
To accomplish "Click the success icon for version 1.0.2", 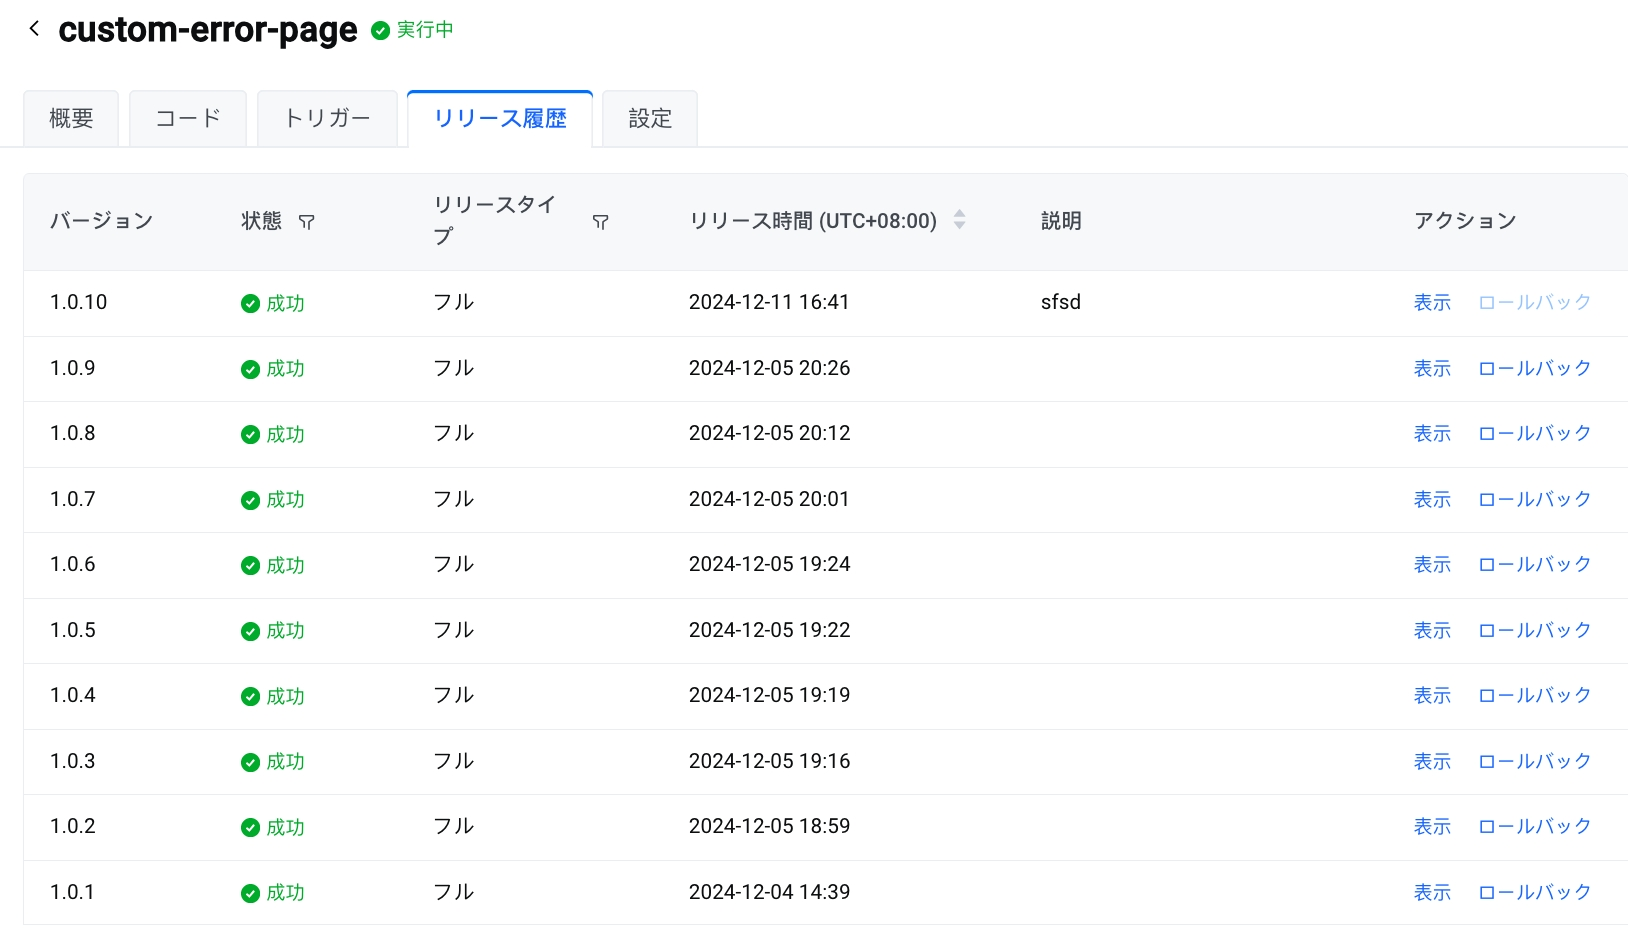I will coord(250,828).
